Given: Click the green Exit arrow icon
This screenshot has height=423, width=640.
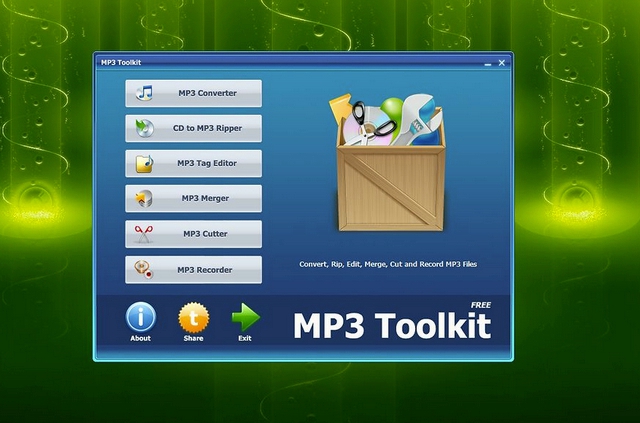Looking at the screenshot, I should pyautogui.click(x=245, y=317).
